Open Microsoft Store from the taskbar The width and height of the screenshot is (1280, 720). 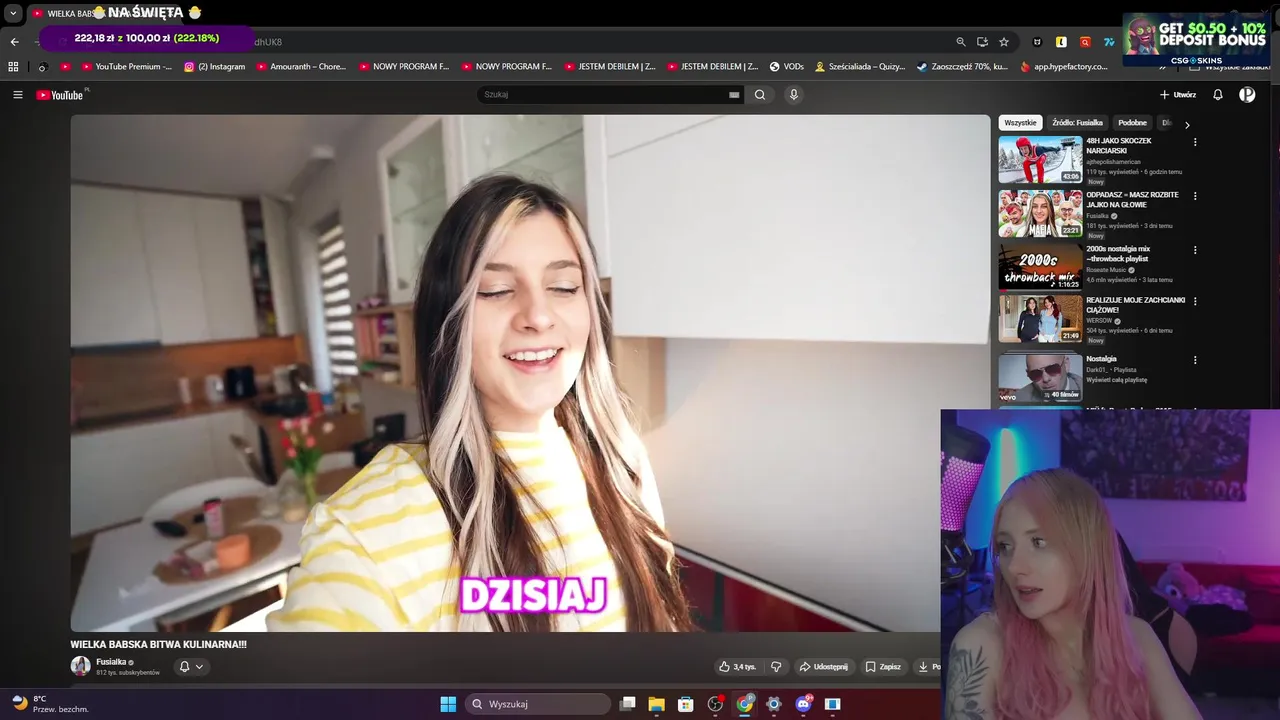coord(685,704)
